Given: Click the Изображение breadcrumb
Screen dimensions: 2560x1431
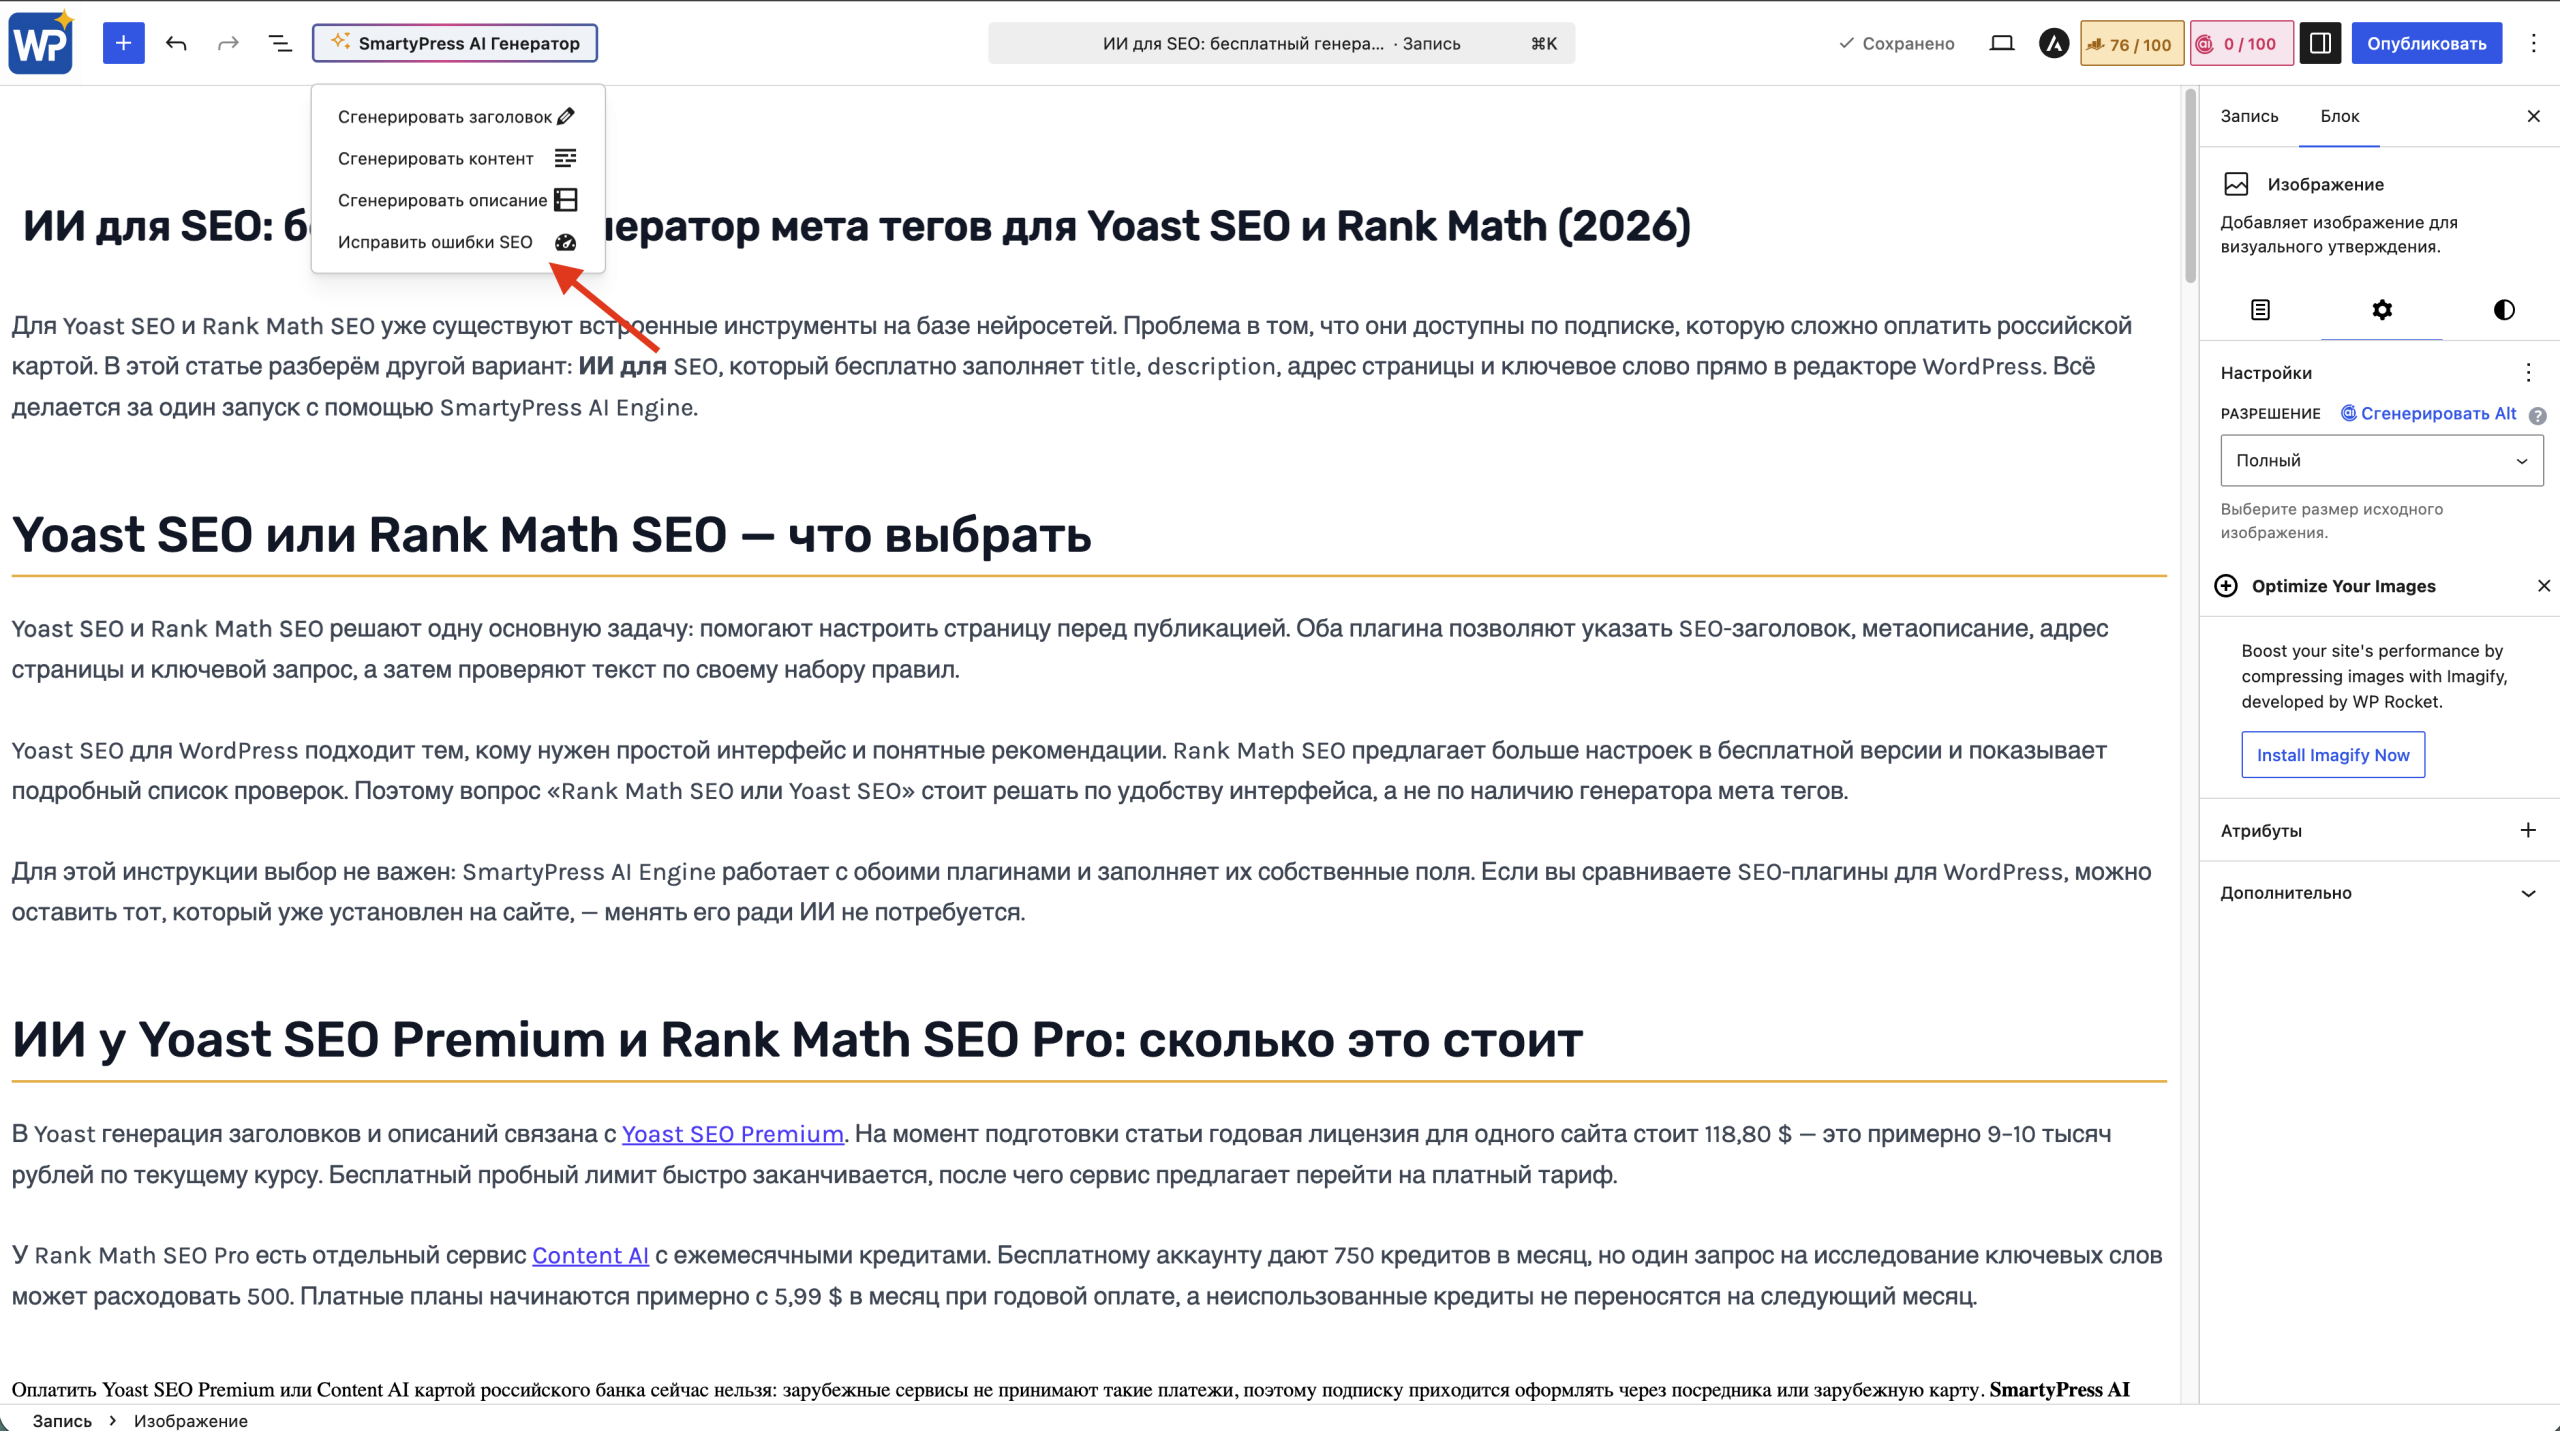Looking at the screenshot, I should tap(190, 1420).
